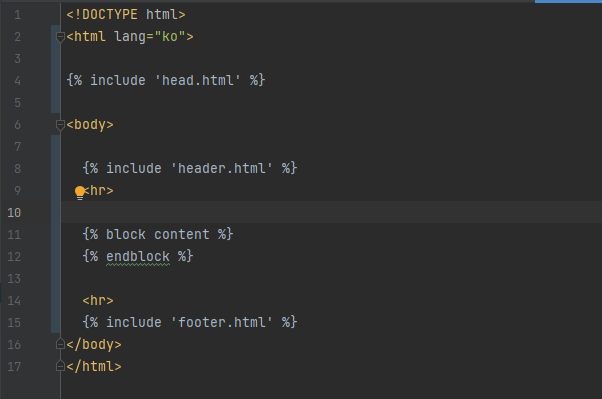Click the include keyword on line 15
Image resolution: width=602 pixels, height=399 pixels.
click(134, 322)
